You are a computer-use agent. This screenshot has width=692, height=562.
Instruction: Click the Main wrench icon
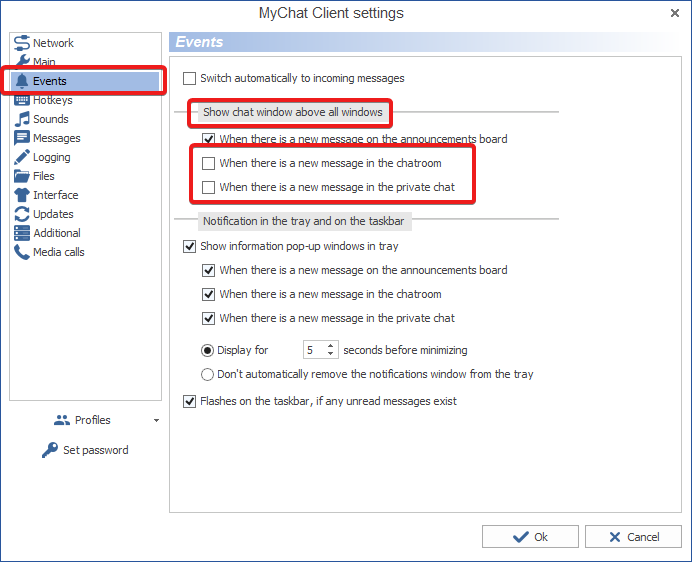click(x=22, y=61)
